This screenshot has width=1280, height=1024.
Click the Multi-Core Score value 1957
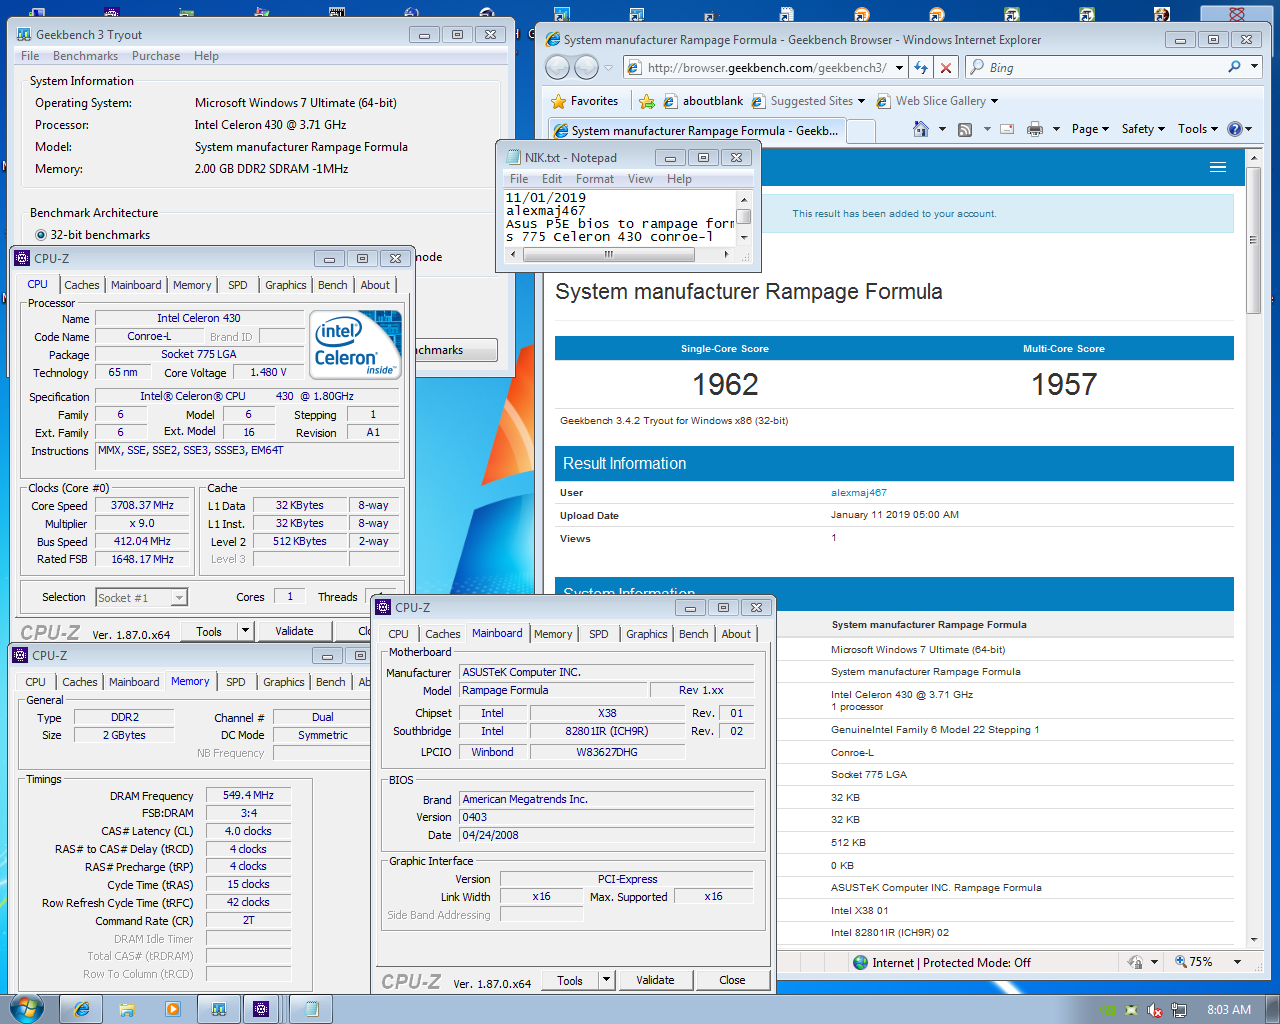1064,385
